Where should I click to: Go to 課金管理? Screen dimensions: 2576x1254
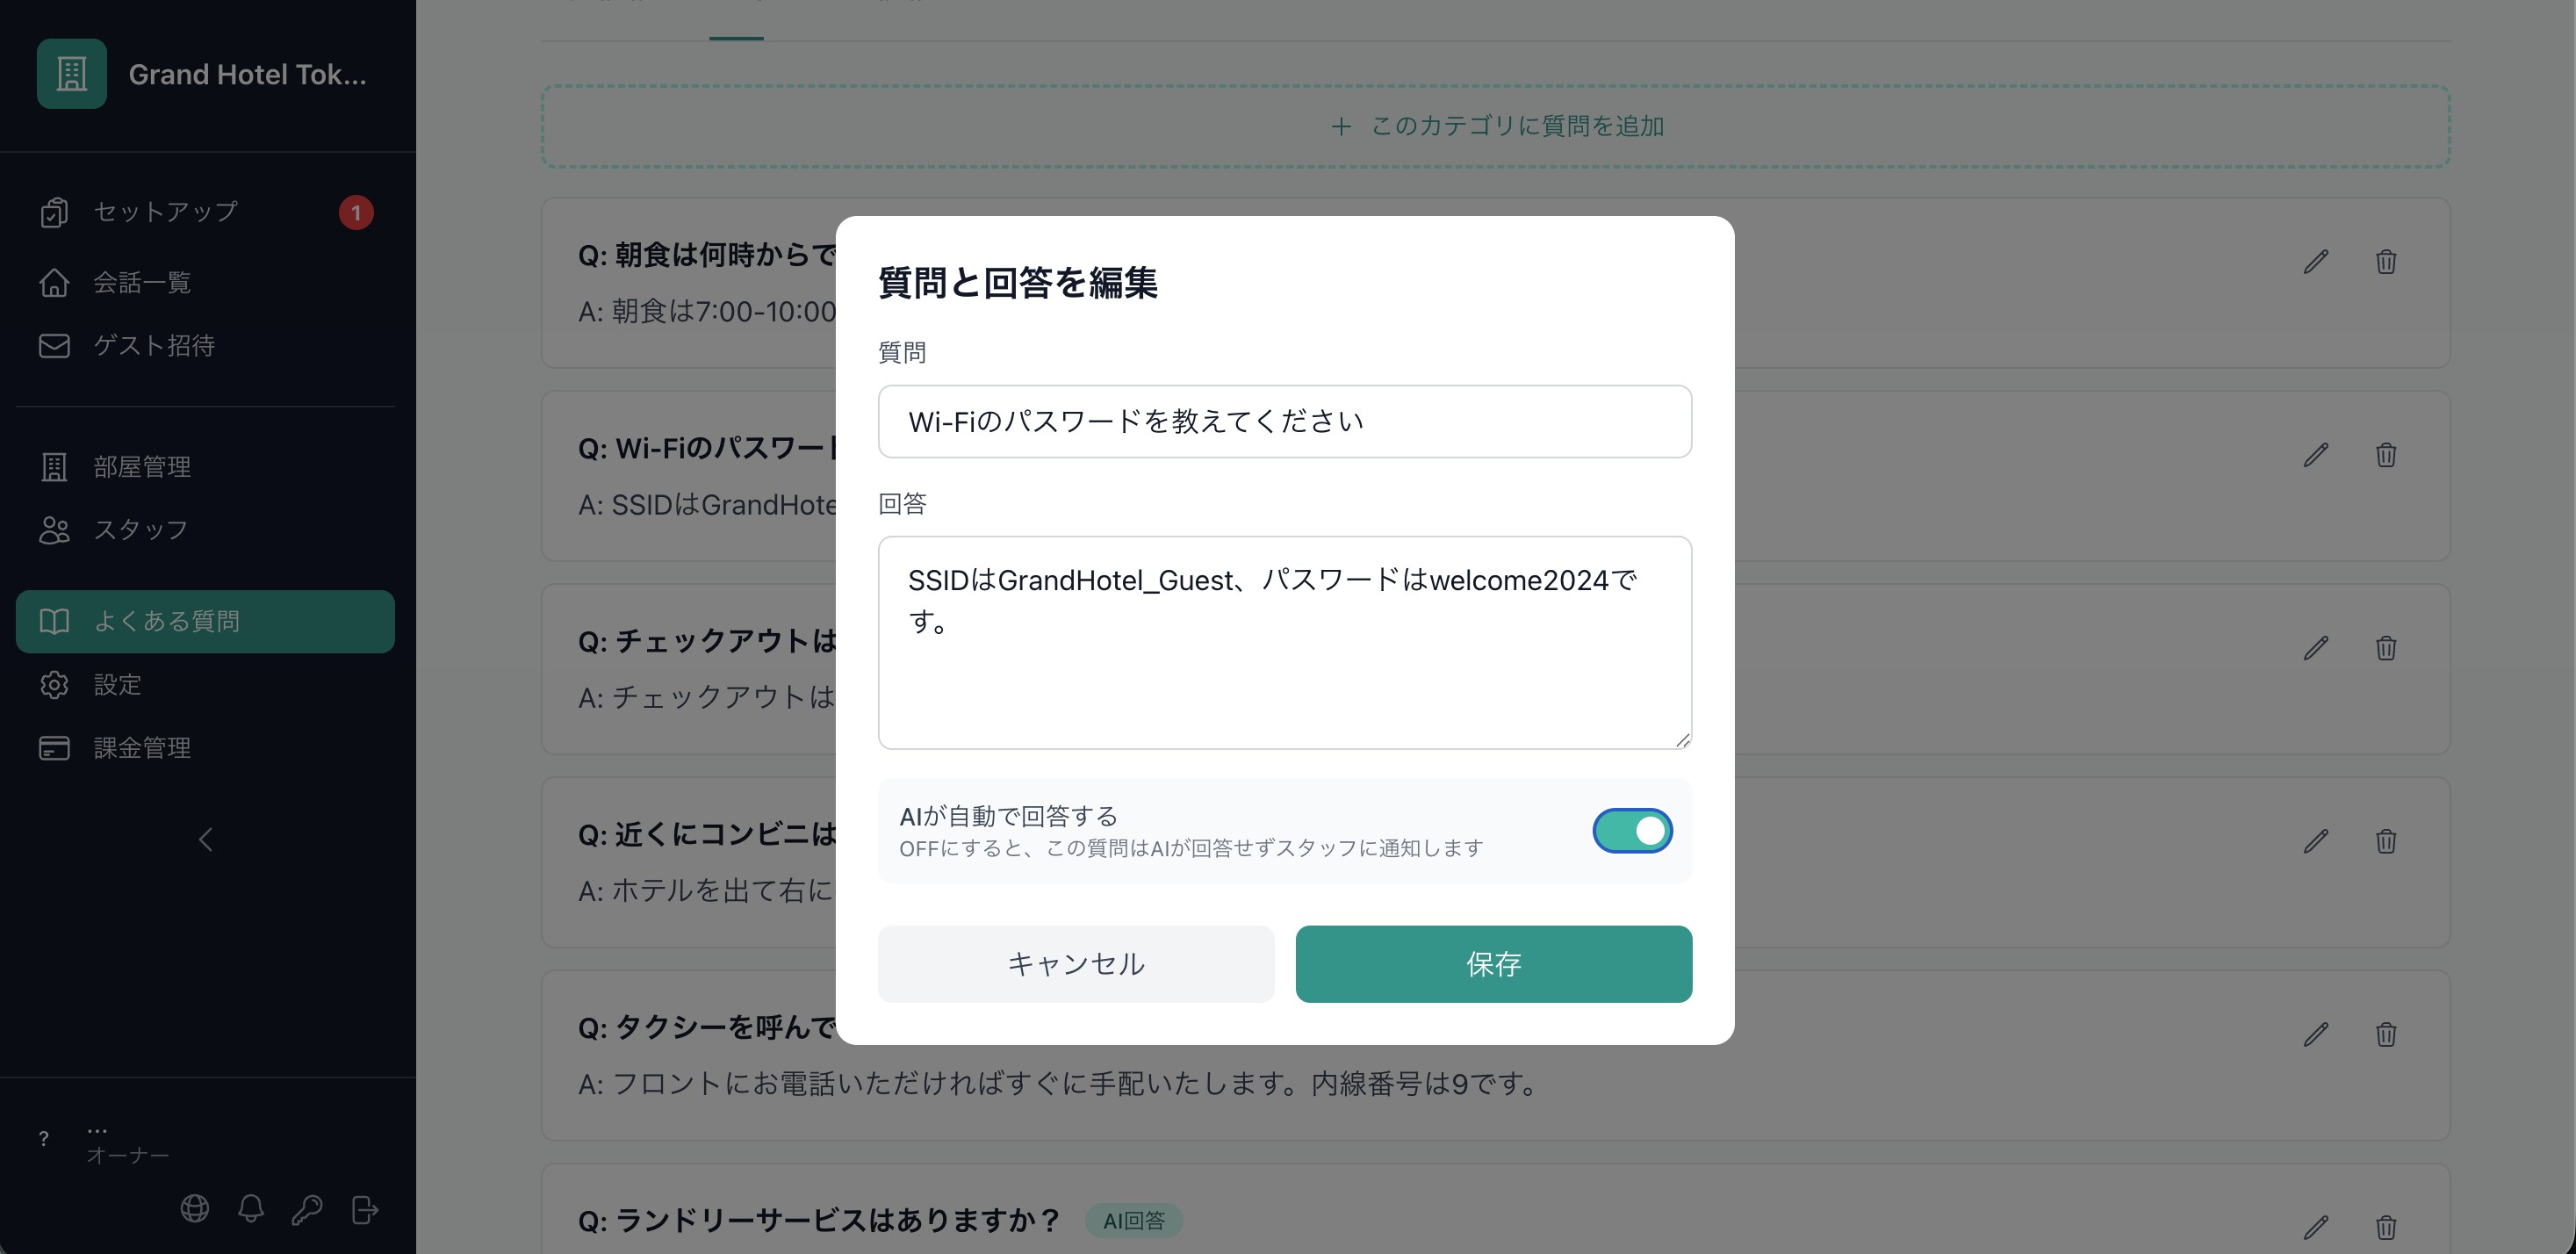click(x=205, y=748)
